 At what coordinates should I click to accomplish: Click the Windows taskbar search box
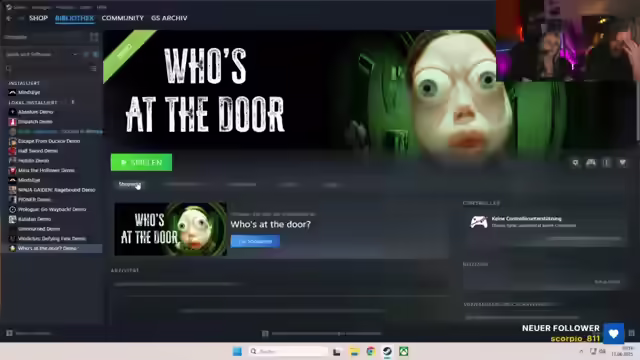click(x=288, y=351)
